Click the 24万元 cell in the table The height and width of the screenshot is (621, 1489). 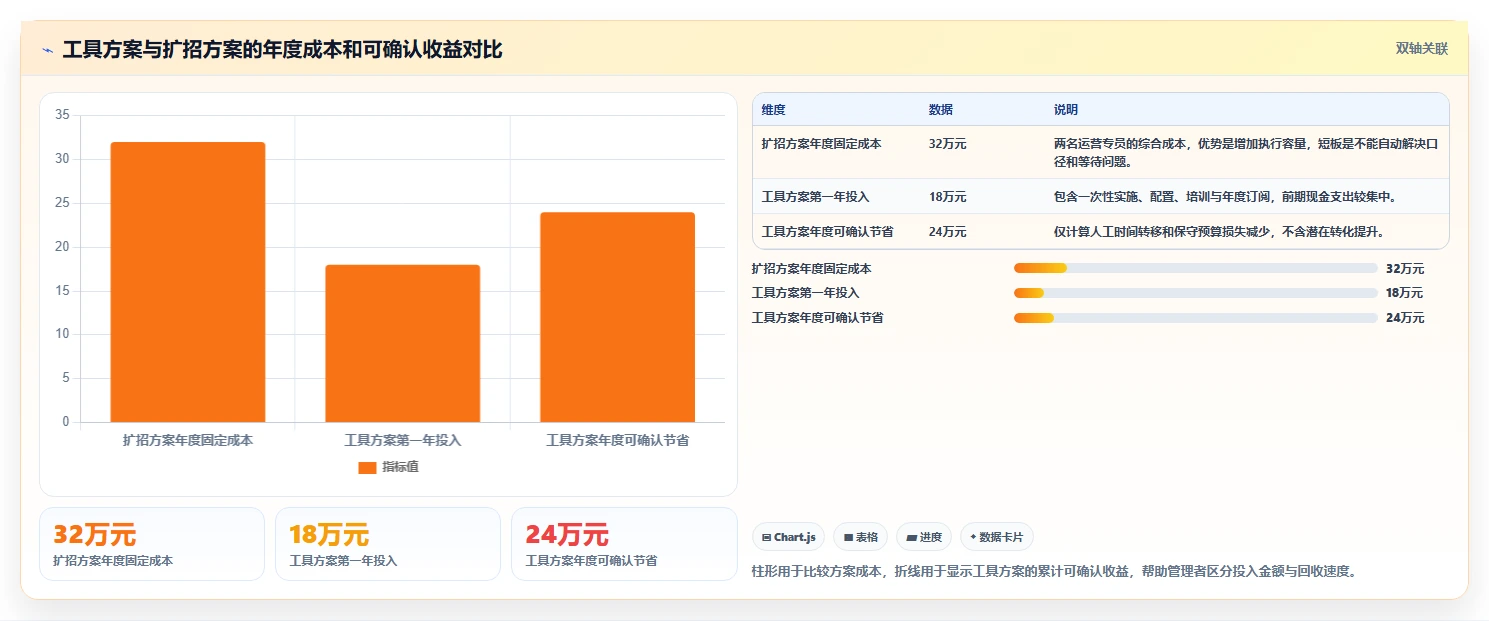click(x=947, y=232)
